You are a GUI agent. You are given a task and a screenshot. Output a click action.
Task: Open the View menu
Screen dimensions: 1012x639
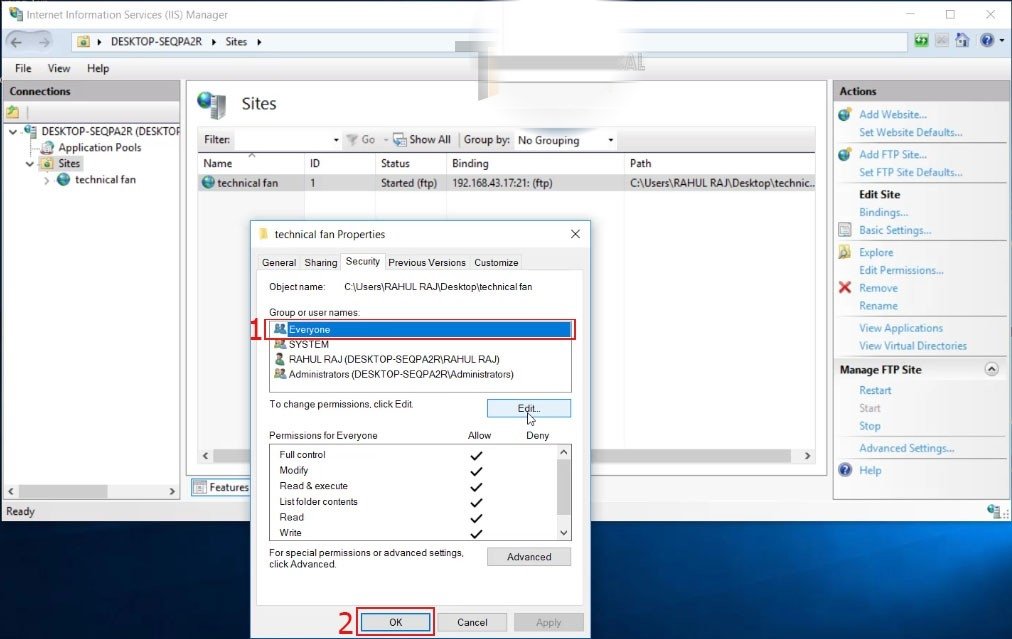pos(59,68)
